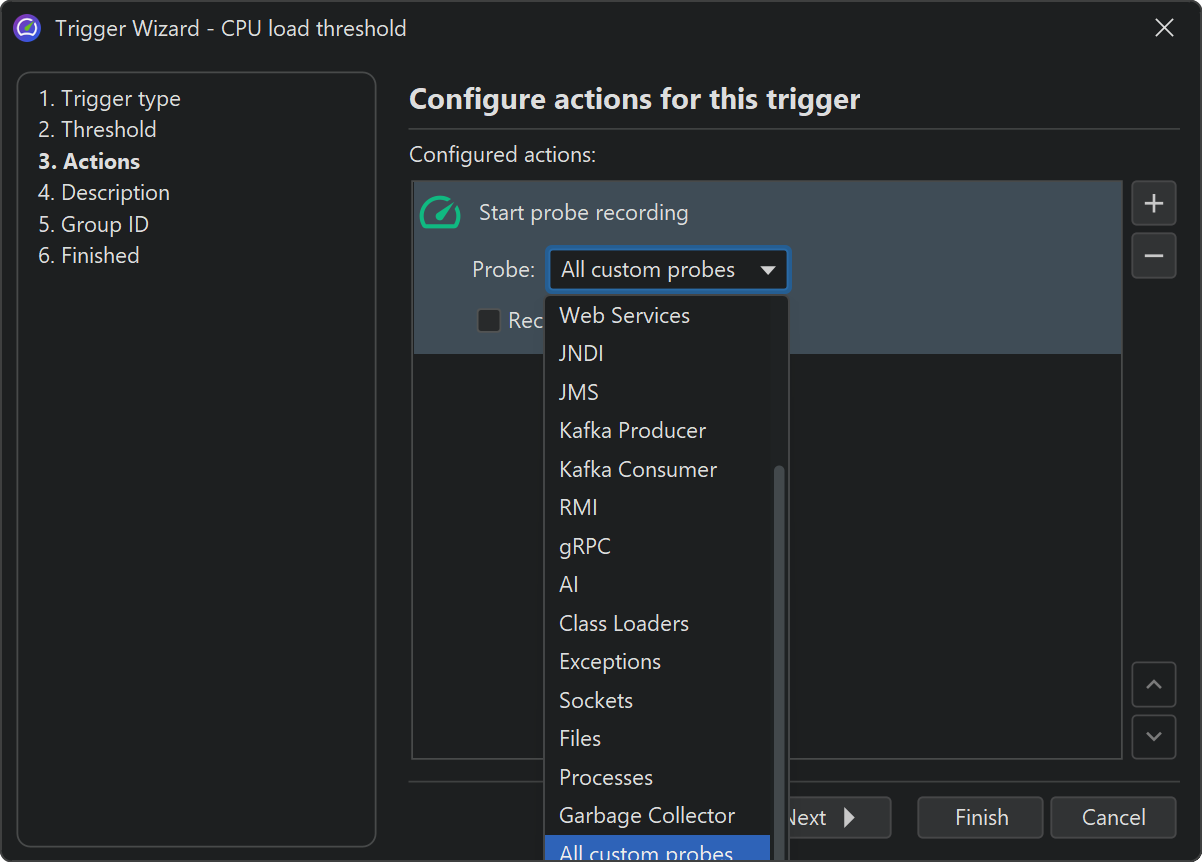Choose the gRPC probe option
Screen dimensions: 1202x862
click(x=584, y=547)
